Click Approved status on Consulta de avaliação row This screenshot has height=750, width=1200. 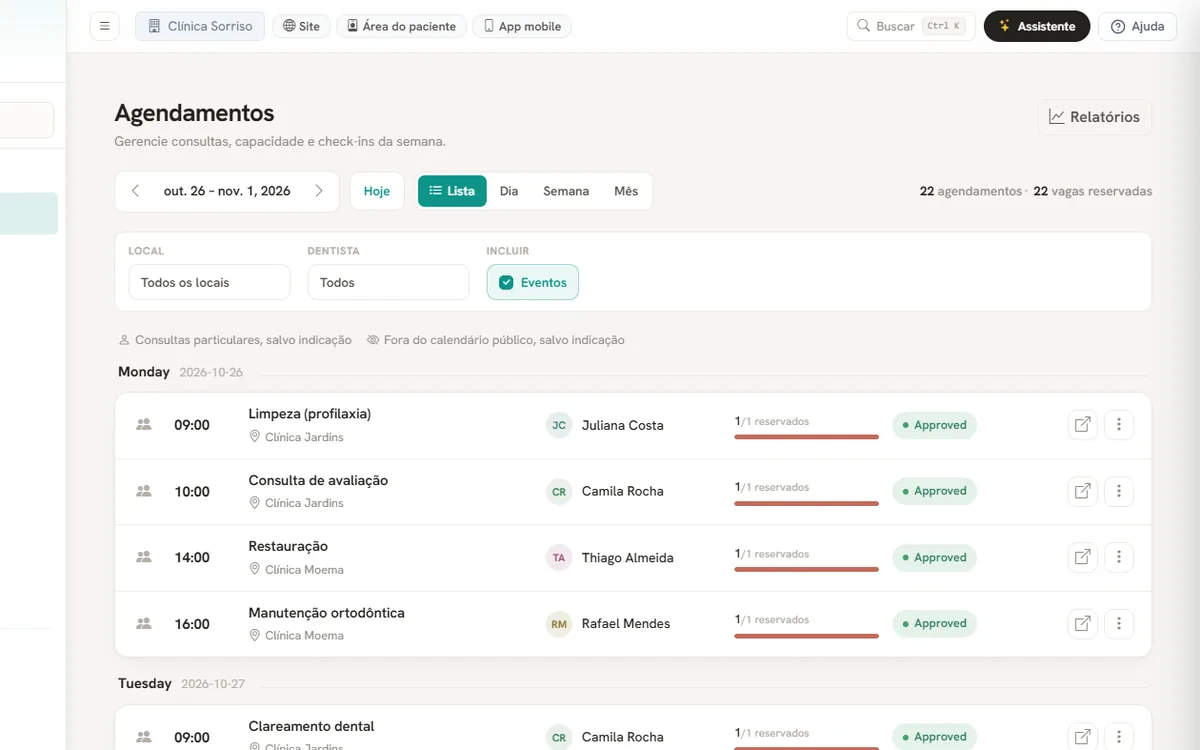pos(934,491)
